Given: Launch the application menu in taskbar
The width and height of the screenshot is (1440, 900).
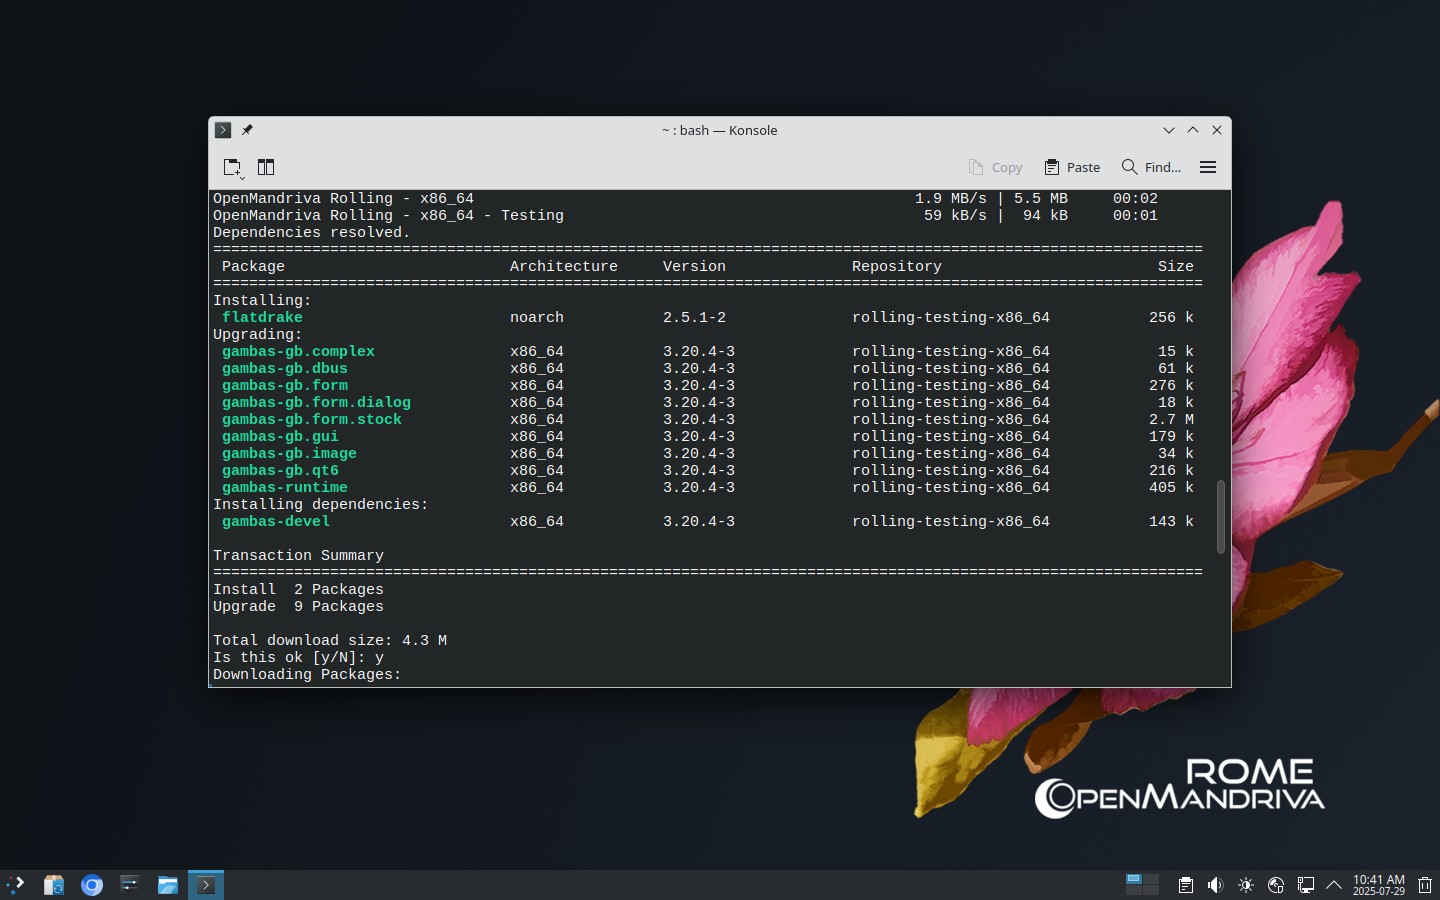Looking at the screenshot, I should click(15, 885).
